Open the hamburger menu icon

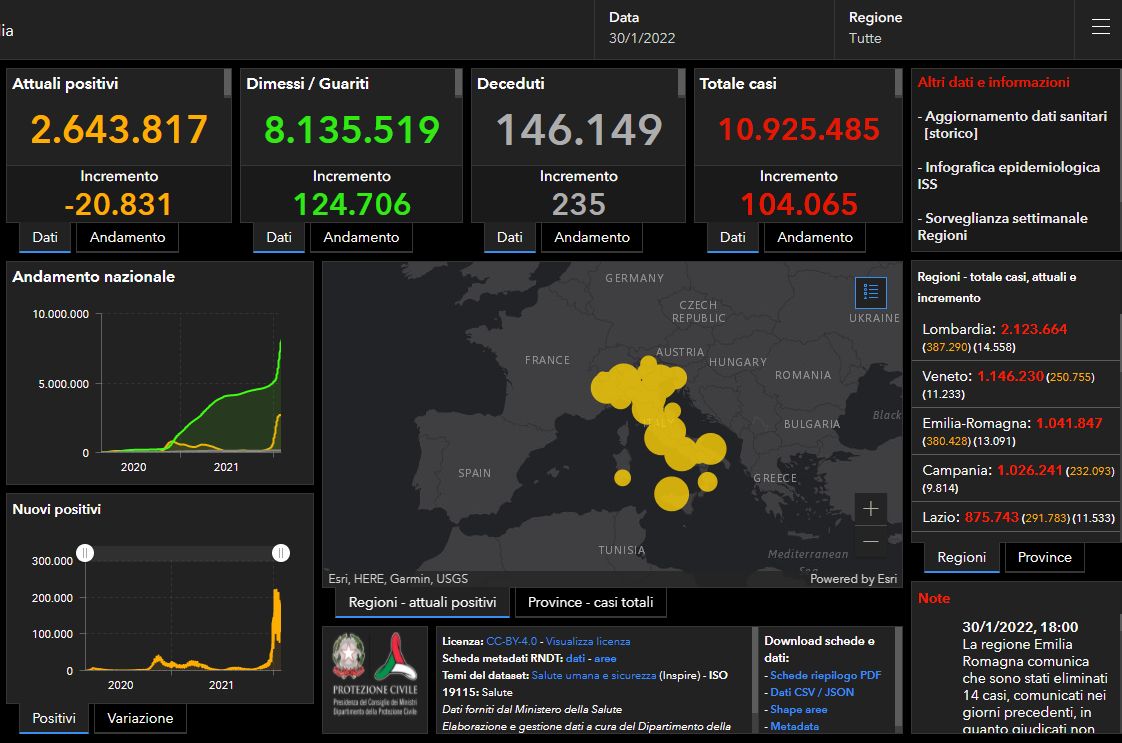tap(1100, 28)
